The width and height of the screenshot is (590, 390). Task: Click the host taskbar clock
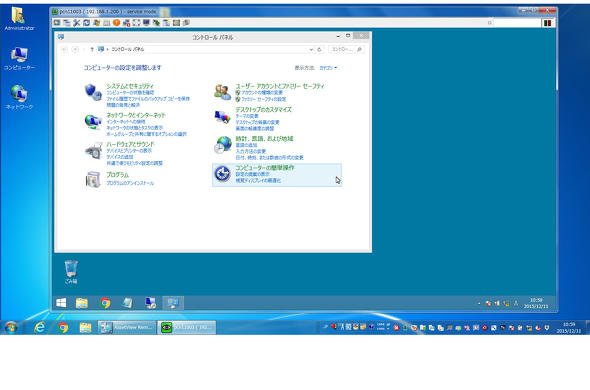point(569,328)
